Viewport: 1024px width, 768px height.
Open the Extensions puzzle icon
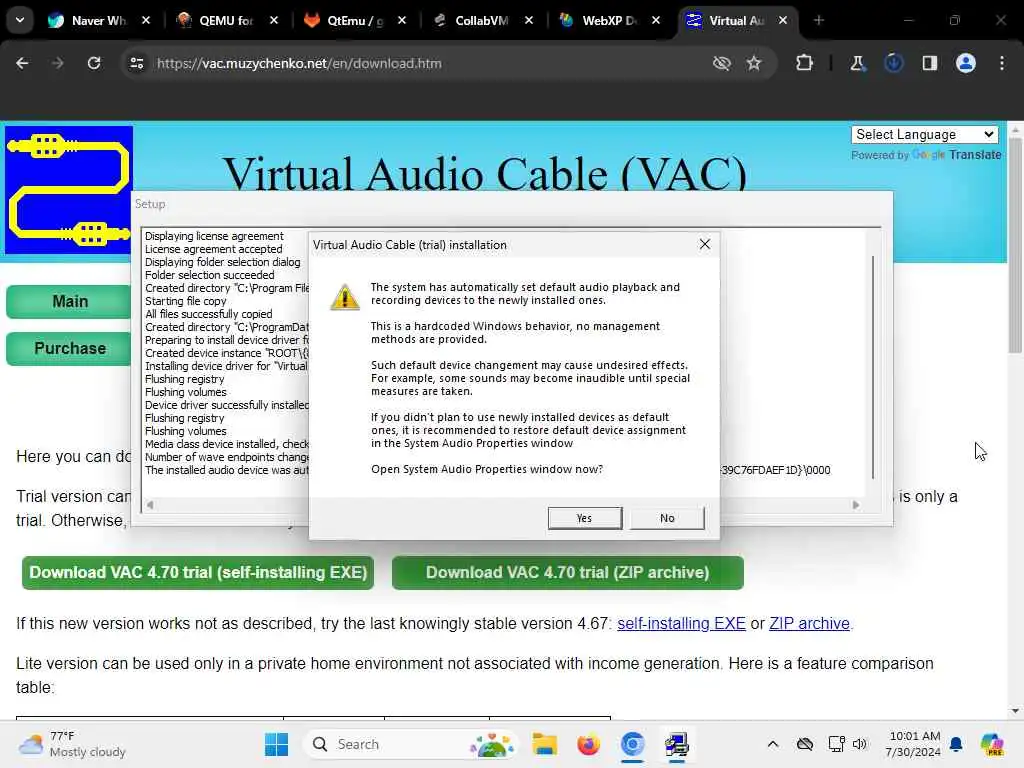tap(805, 63)
